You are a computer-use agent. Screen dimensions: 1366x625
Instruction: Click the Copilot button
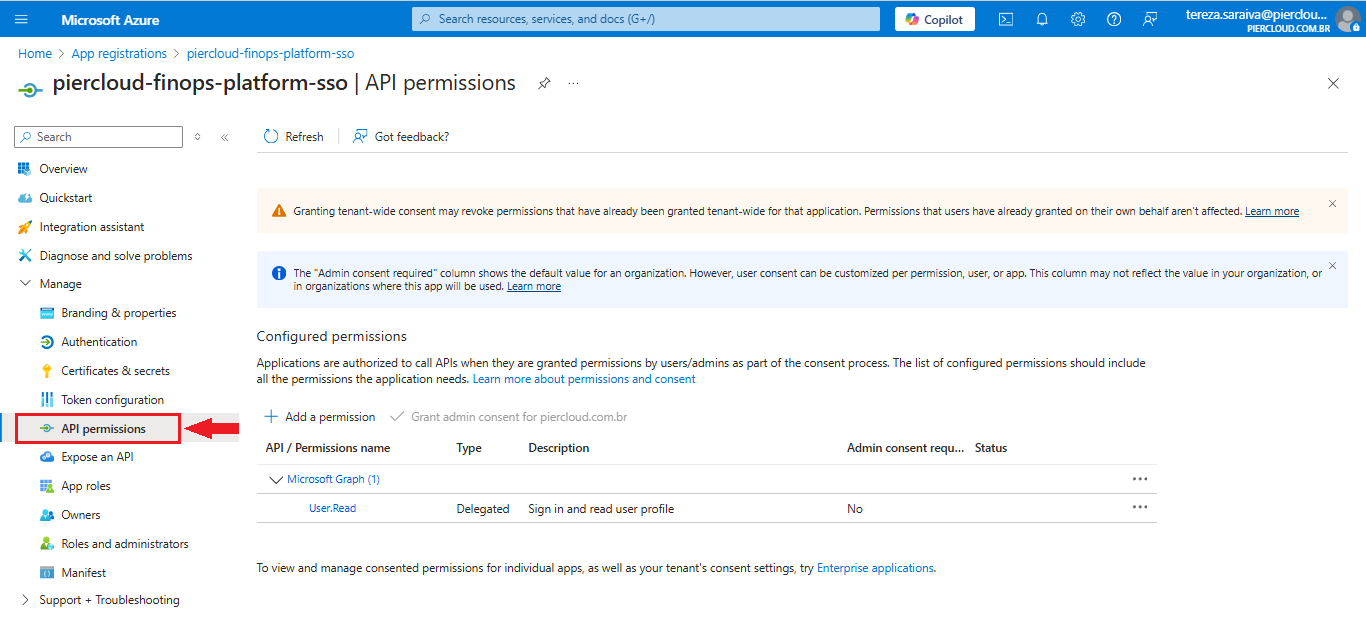pos(934,19)
